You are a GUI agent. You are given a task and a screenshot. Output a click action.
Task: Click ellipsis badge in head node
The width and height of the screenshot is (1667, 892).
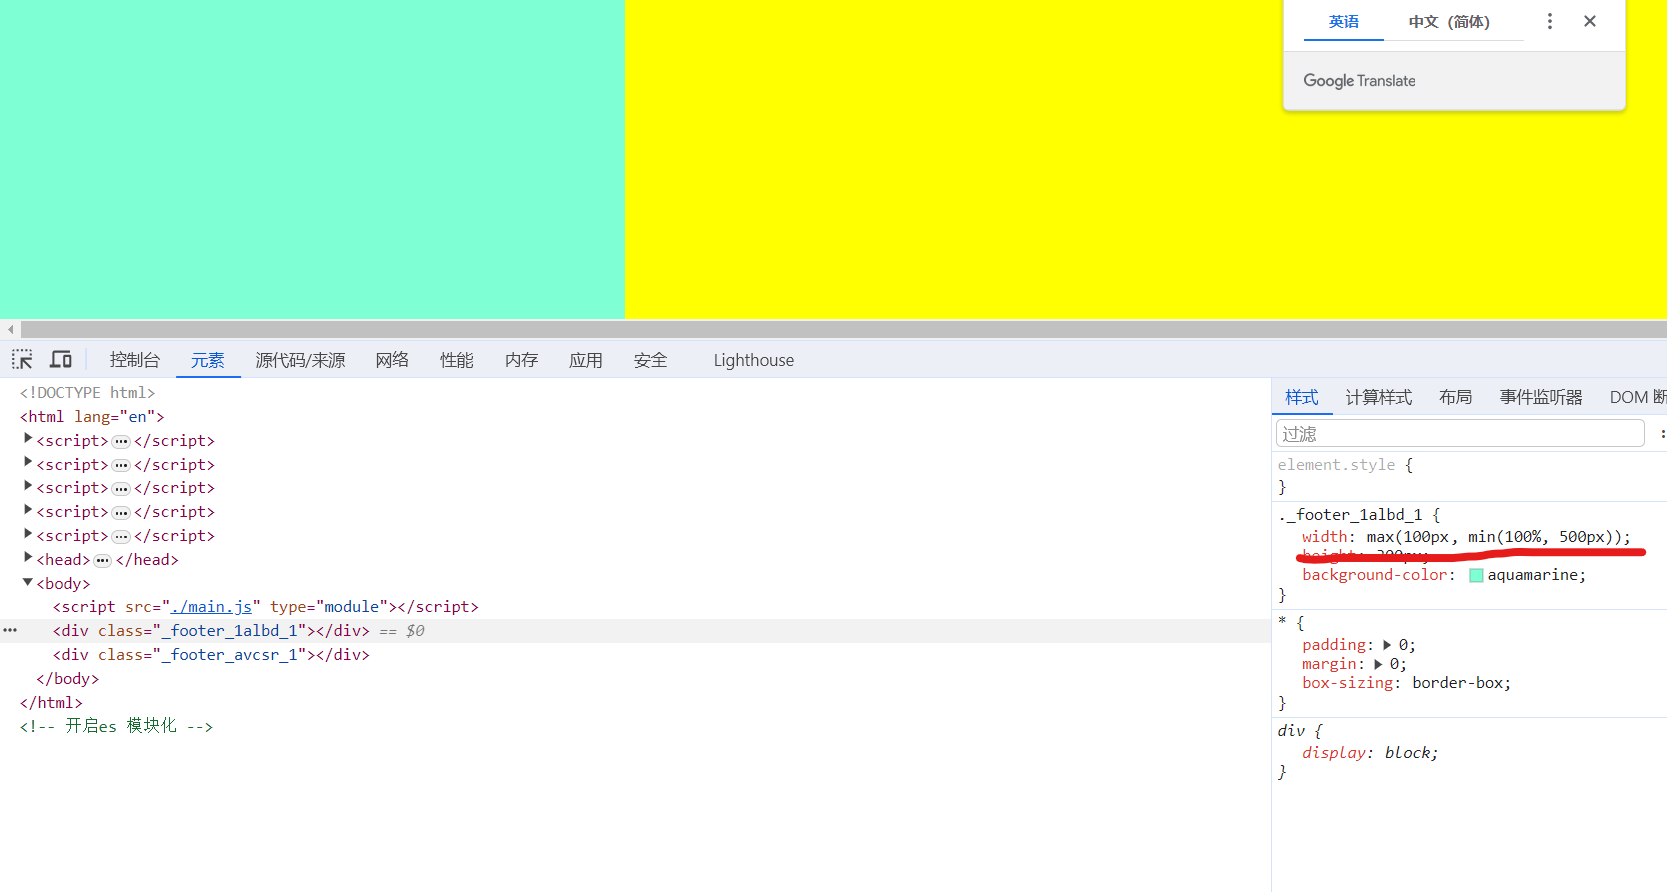(103, 560)
